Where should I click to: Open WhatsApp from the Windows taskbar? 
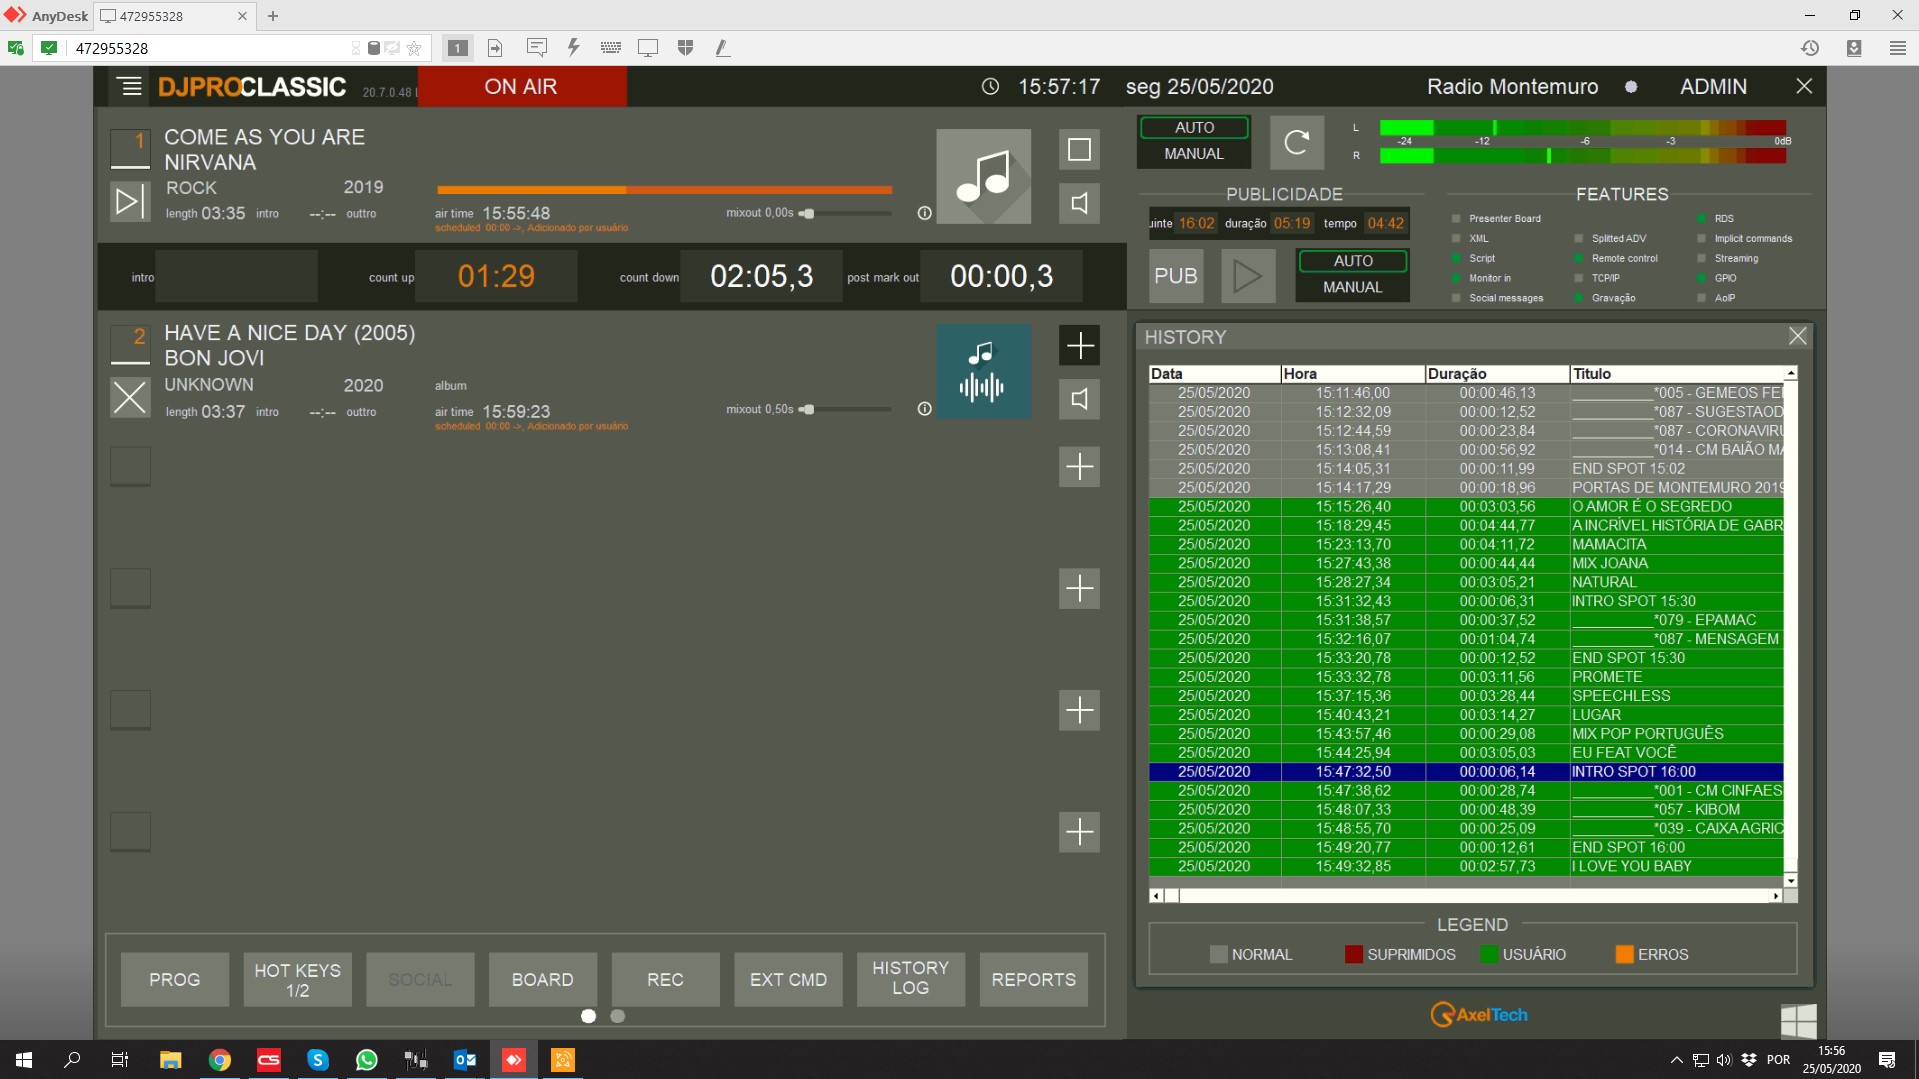[x=367, y=1060]
